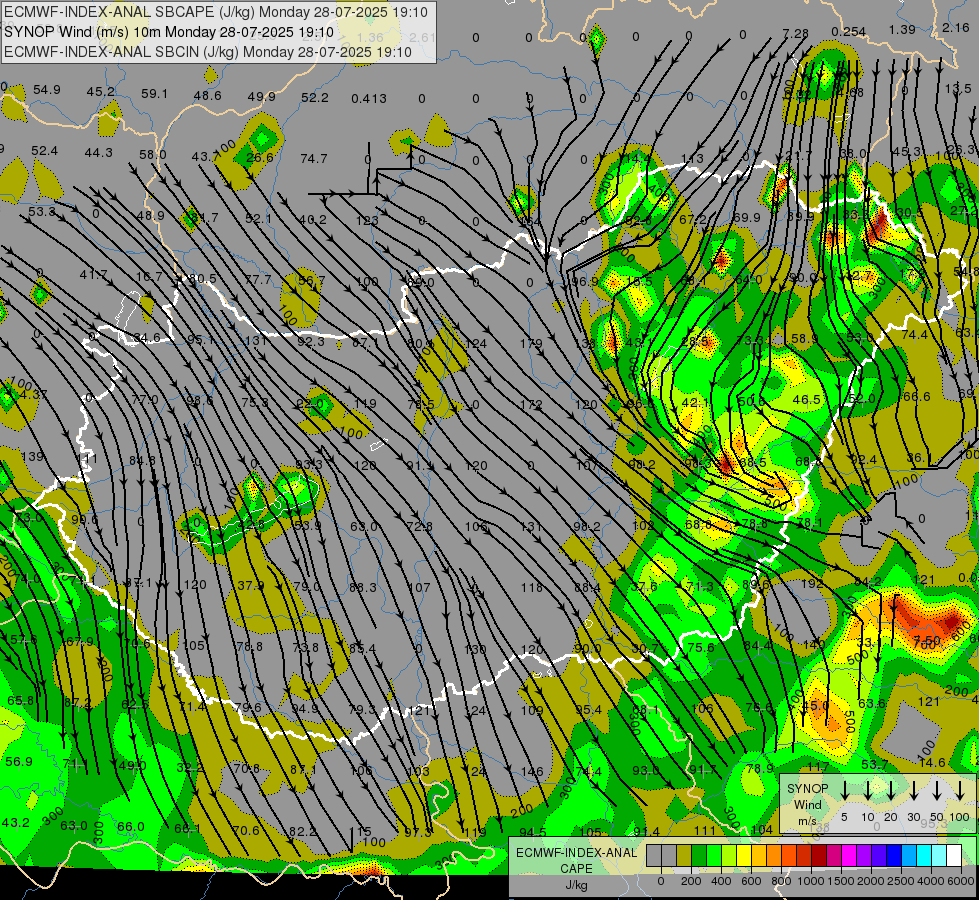
Task: Click the 1000 tick label on color scale
Action: (811, 881)
